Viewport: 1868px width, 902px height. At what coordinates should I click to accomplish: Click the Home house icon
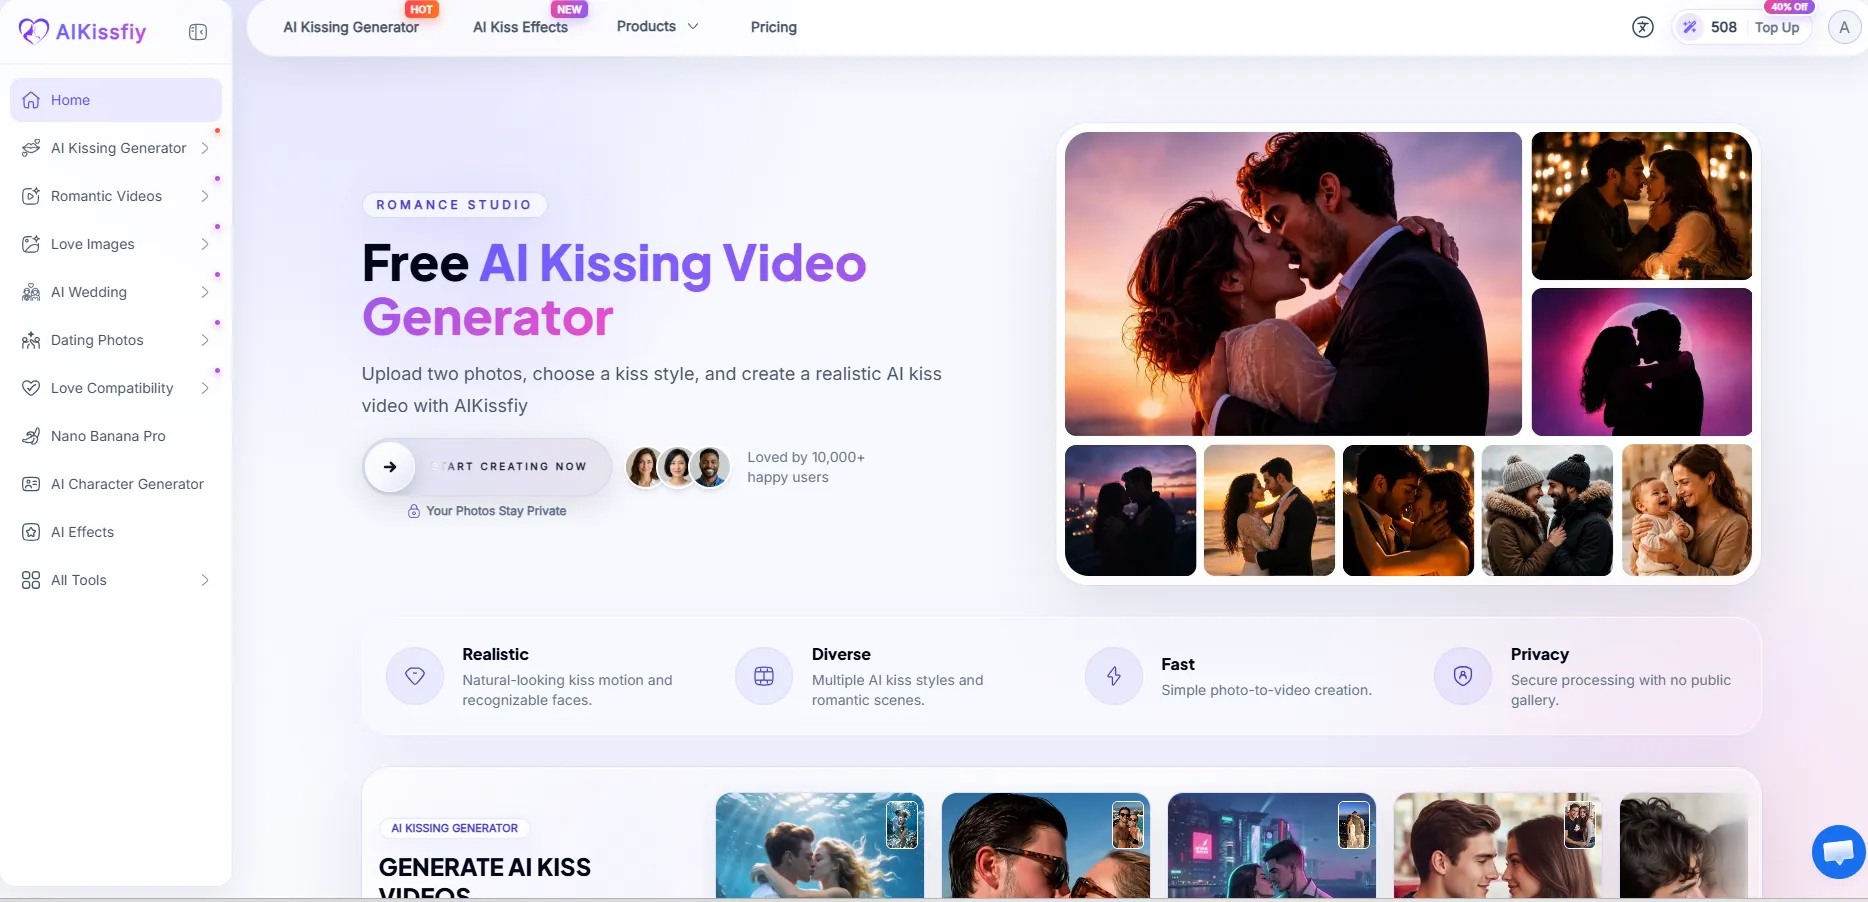coord(31,100)
